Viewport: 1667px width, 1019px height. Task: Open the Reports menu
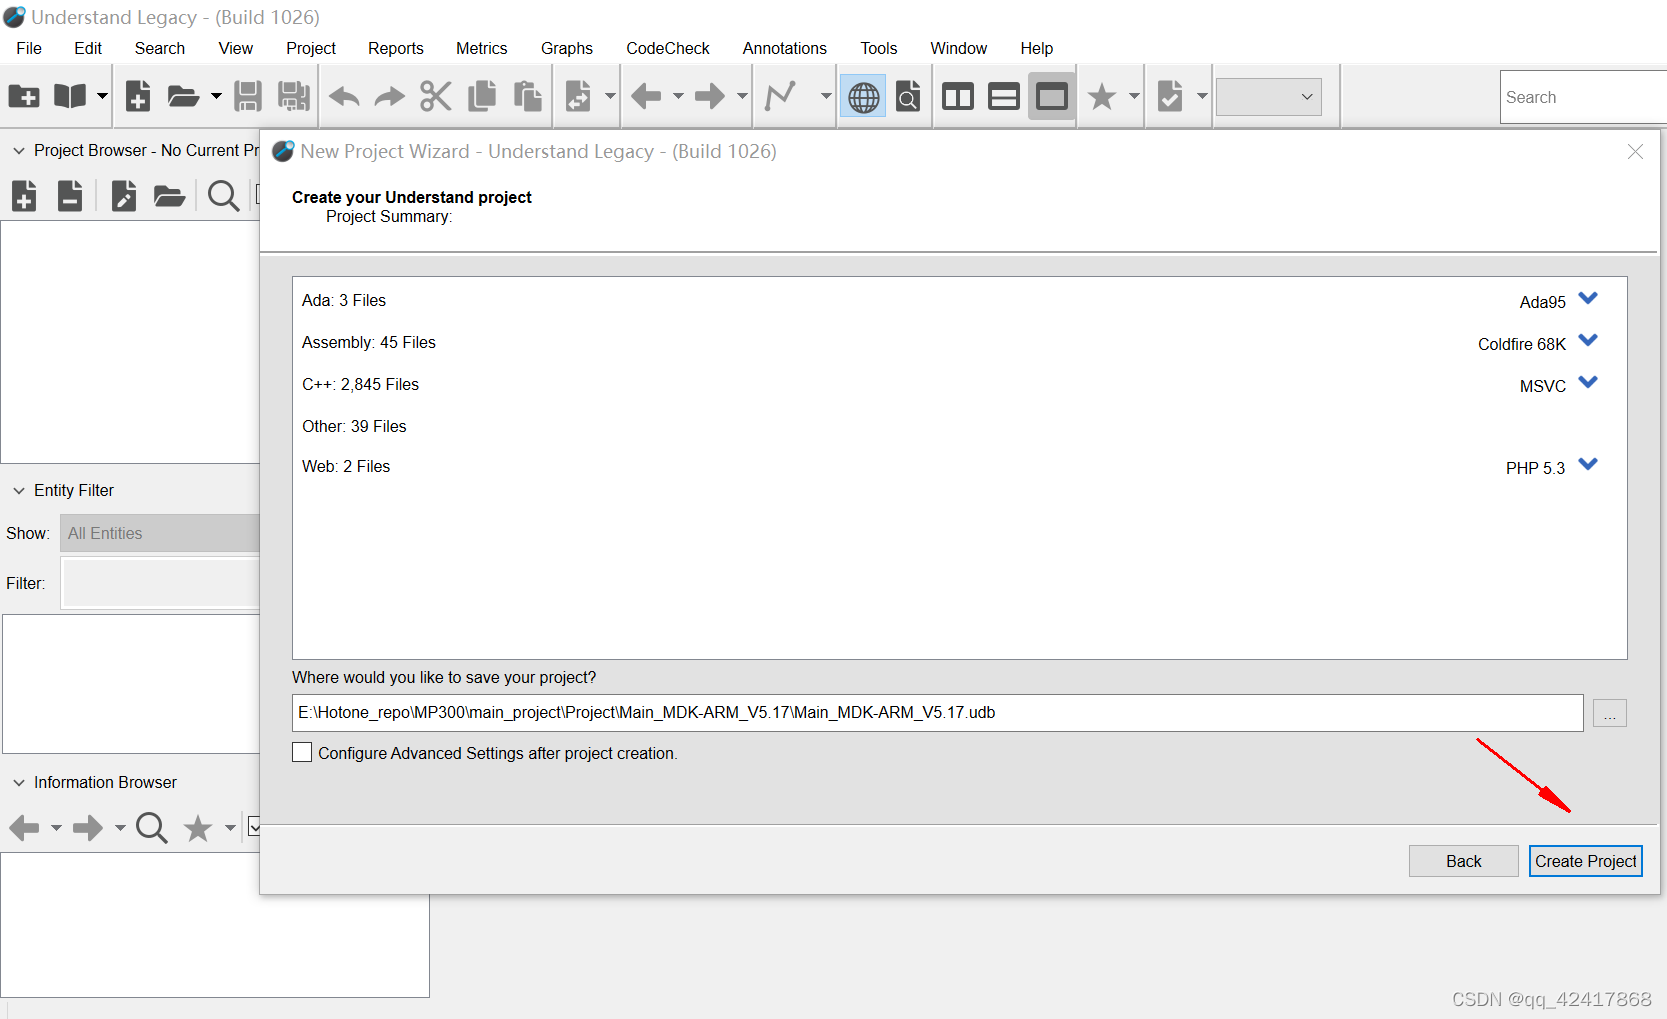[396, 48]
